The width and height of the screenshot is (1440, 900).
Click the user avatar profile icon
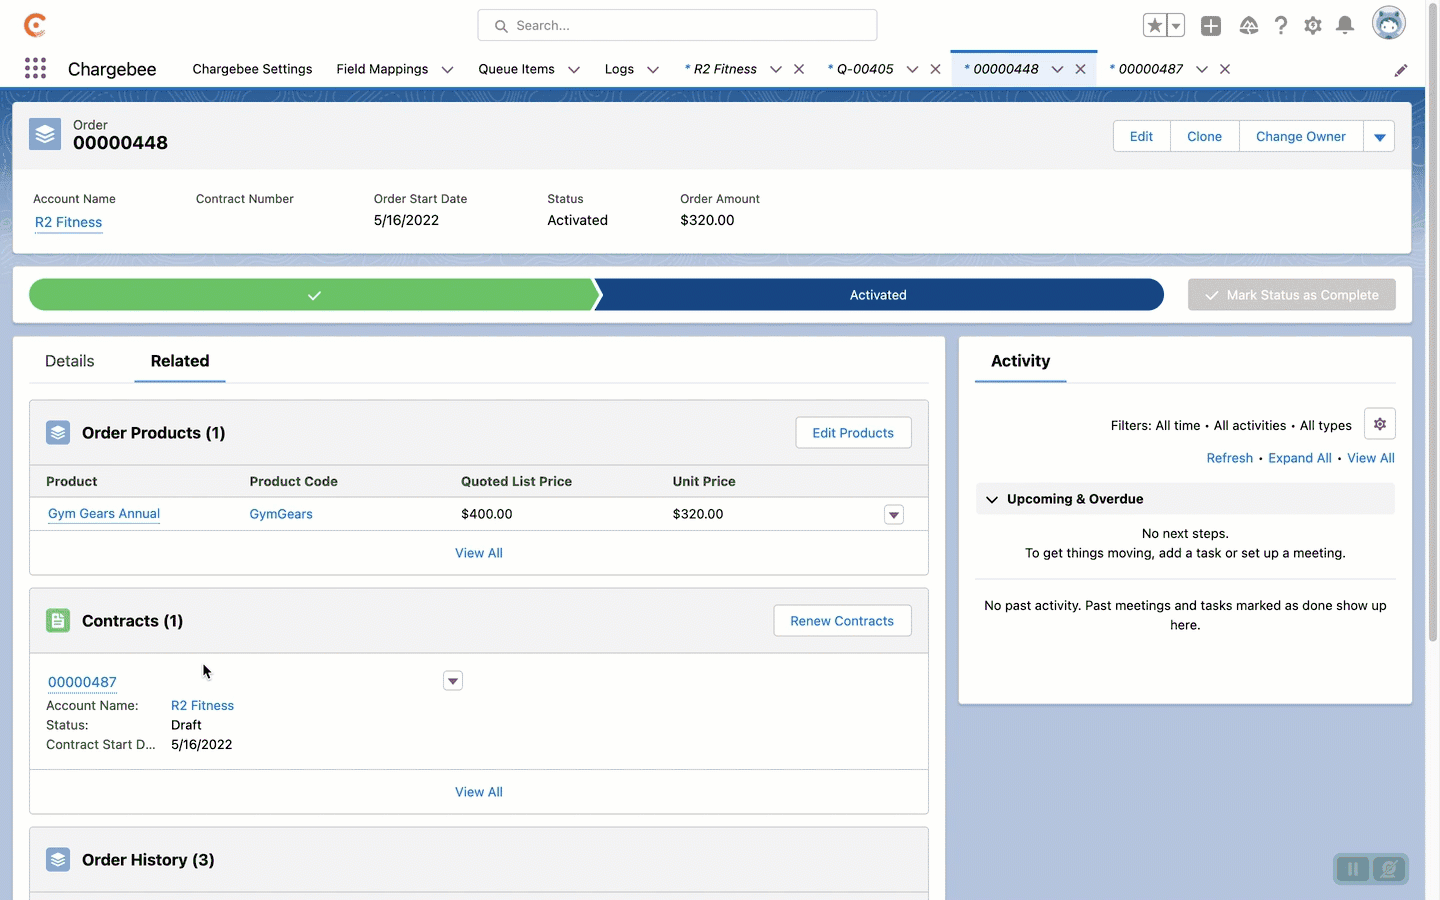(x=1388, y=24)
